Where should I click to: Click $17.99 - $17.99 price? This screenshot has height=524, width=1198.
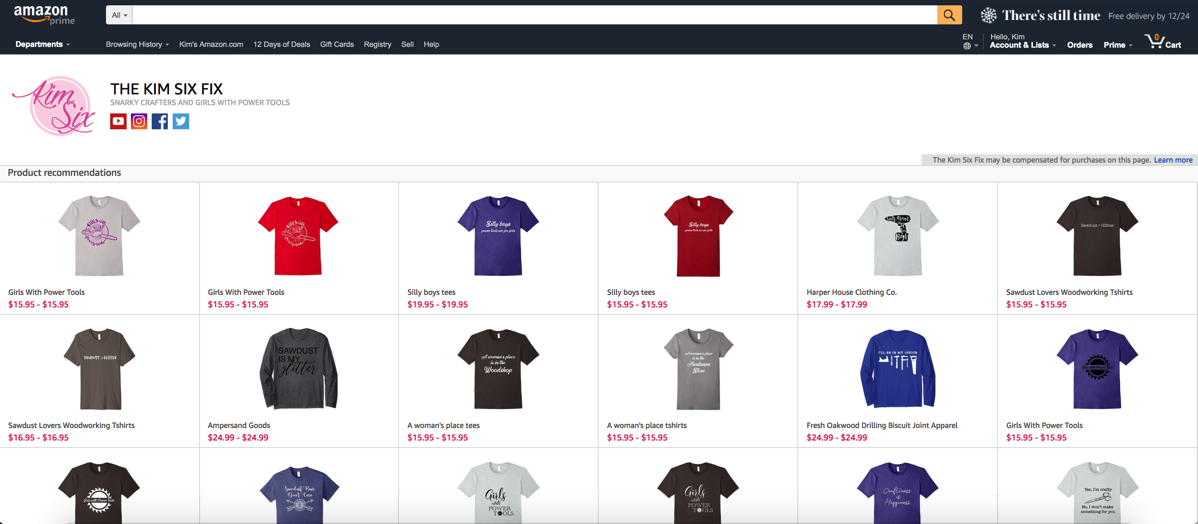click(837, 305)
